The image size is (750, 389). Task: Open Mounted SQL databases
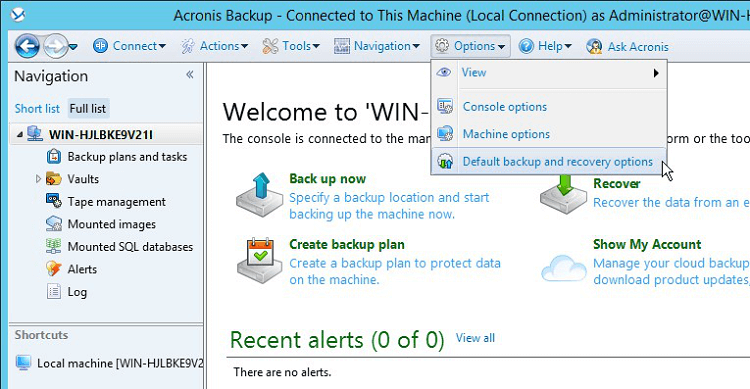point(130,247)
